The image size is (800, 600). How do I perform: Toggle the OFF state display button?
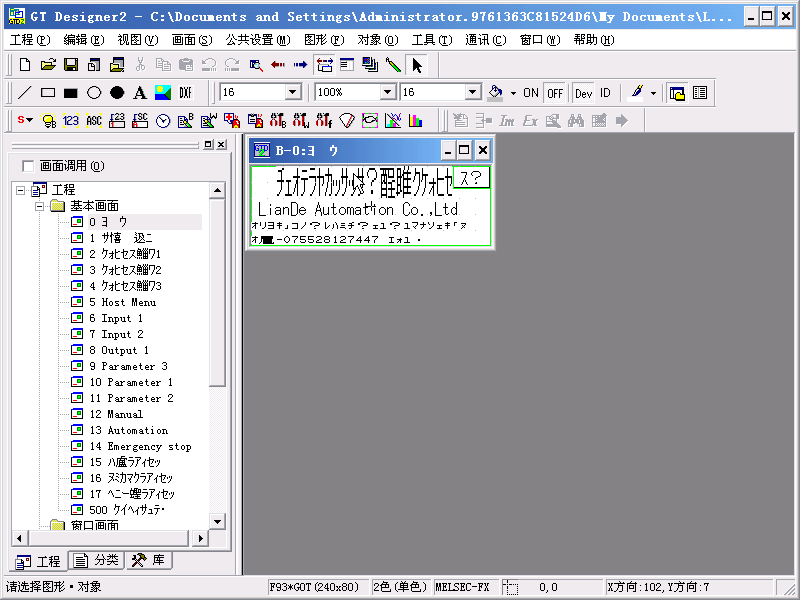(554, 93)
